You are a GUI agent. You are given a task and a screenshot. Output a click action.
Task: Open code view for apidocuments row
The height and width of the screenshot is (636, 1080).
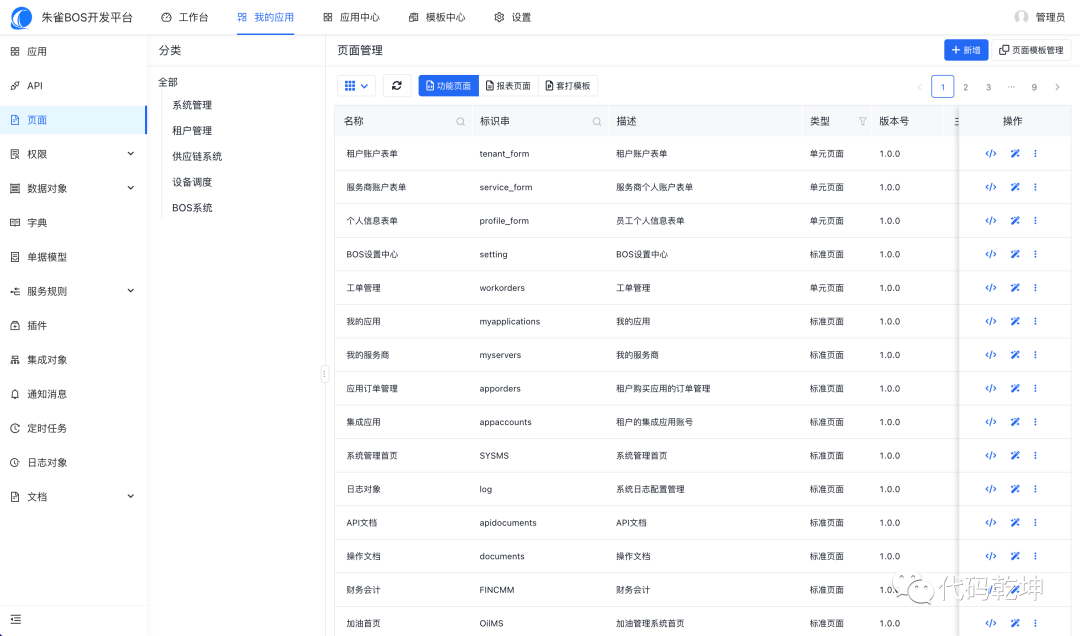(990, 522)
